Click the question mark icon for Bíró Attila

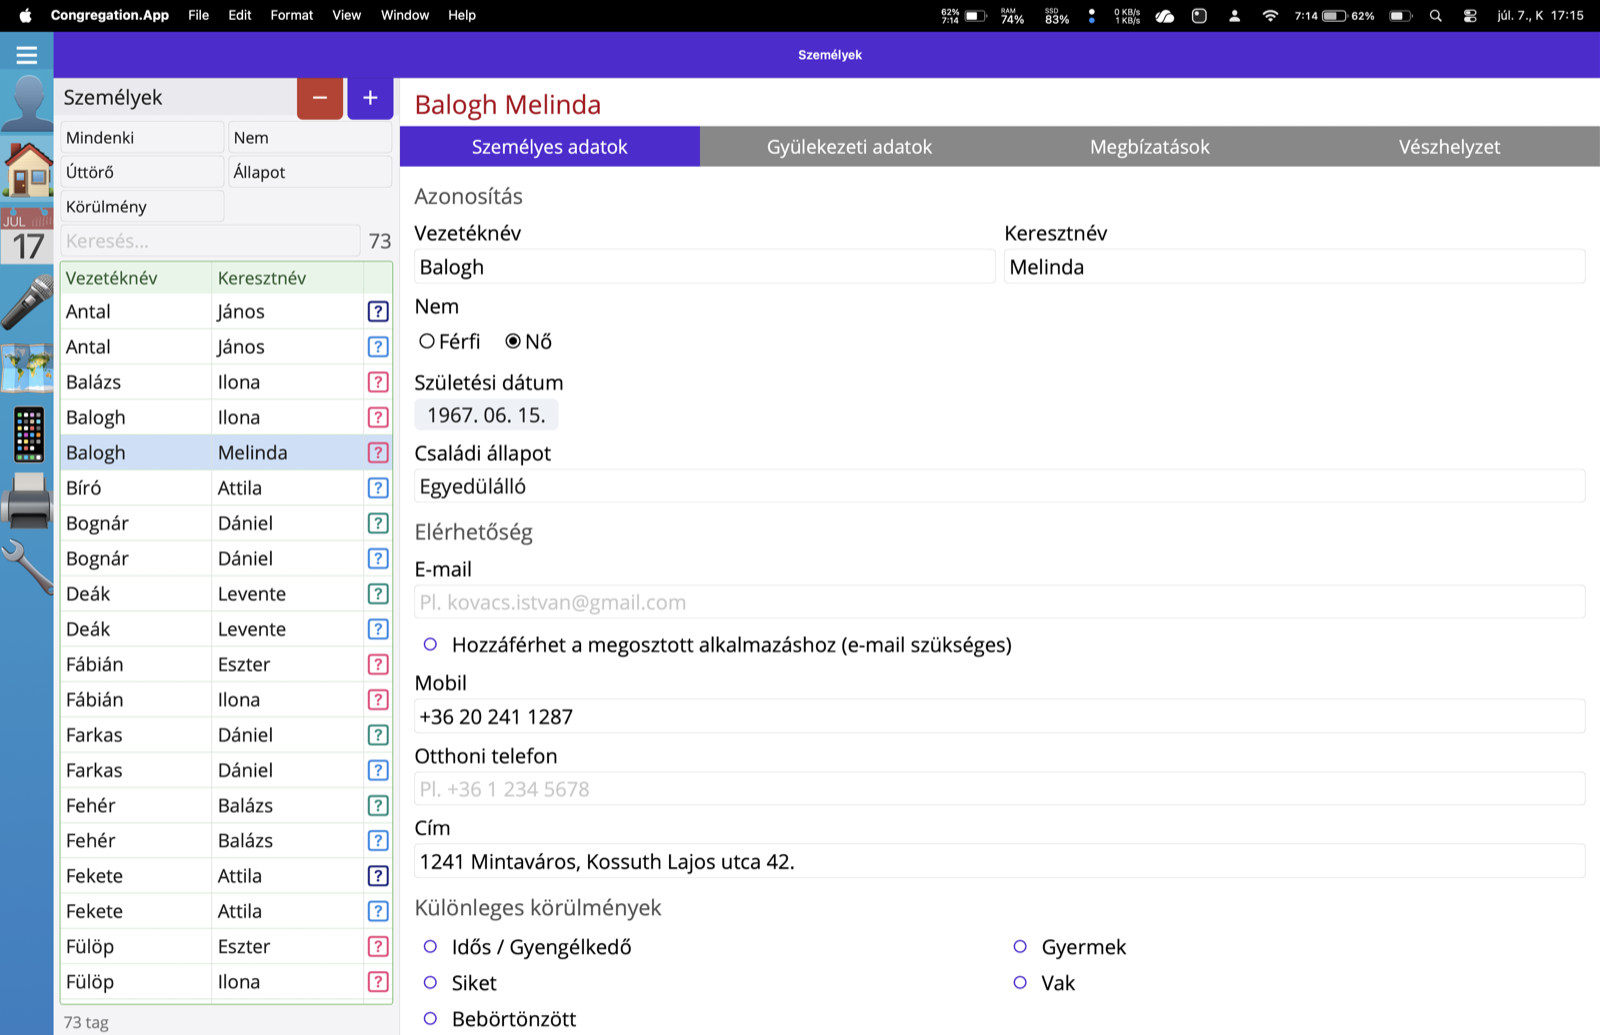(378, 488)
